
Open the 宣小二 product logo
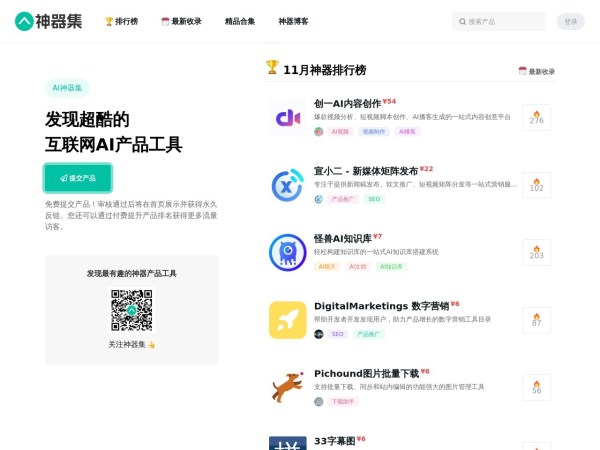[287, 185]
